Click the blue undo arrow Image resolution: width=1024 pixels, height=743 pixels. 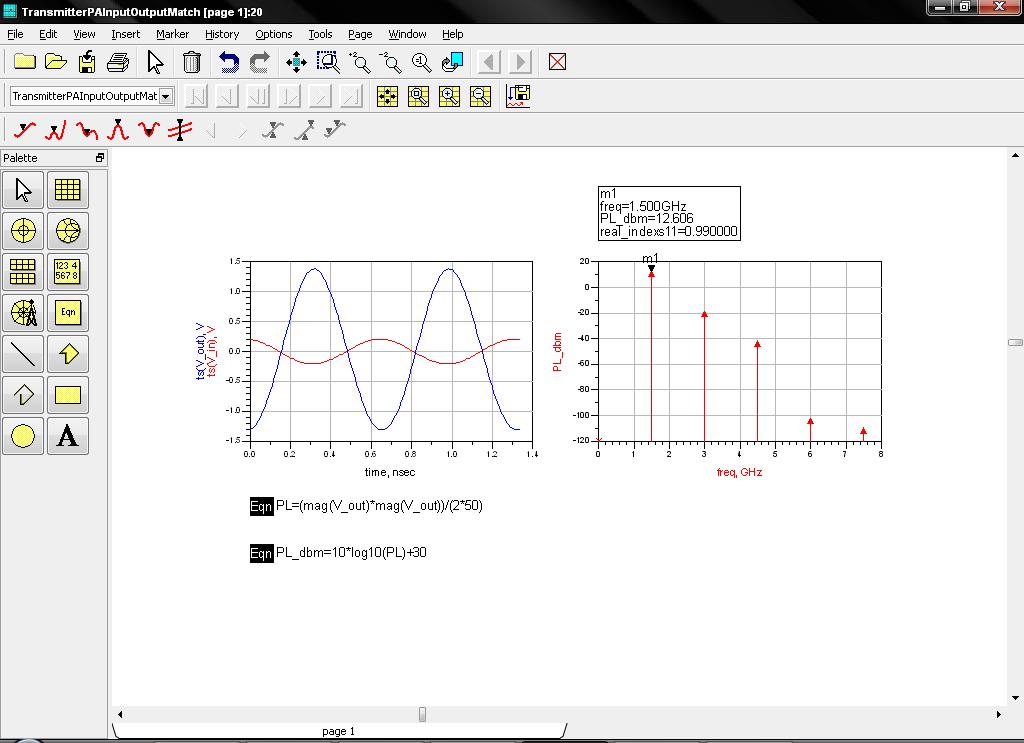(230, 62)
